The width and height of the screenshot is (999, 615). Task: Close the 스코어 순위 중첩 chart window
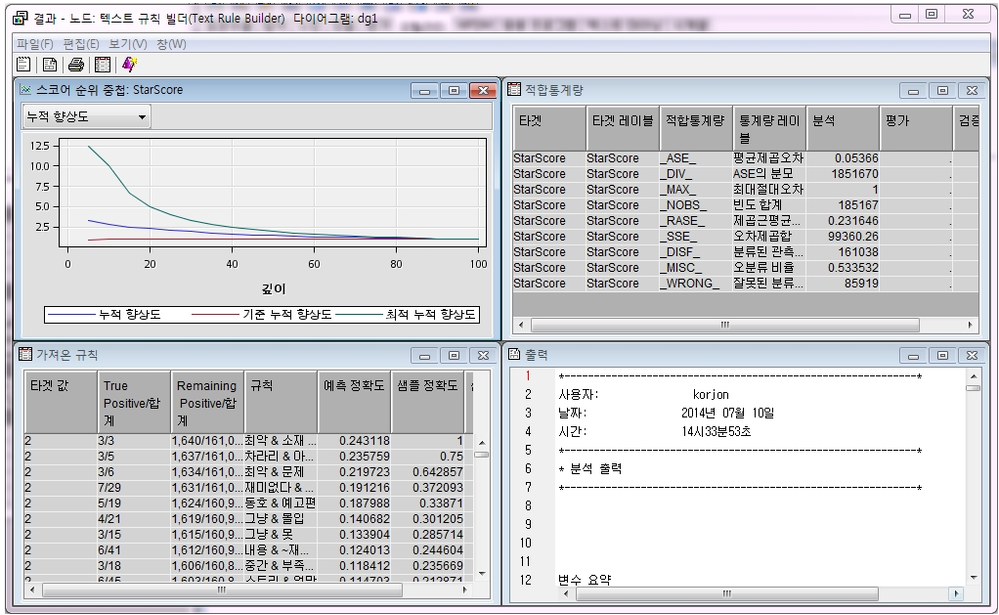[x=483, y=90]
